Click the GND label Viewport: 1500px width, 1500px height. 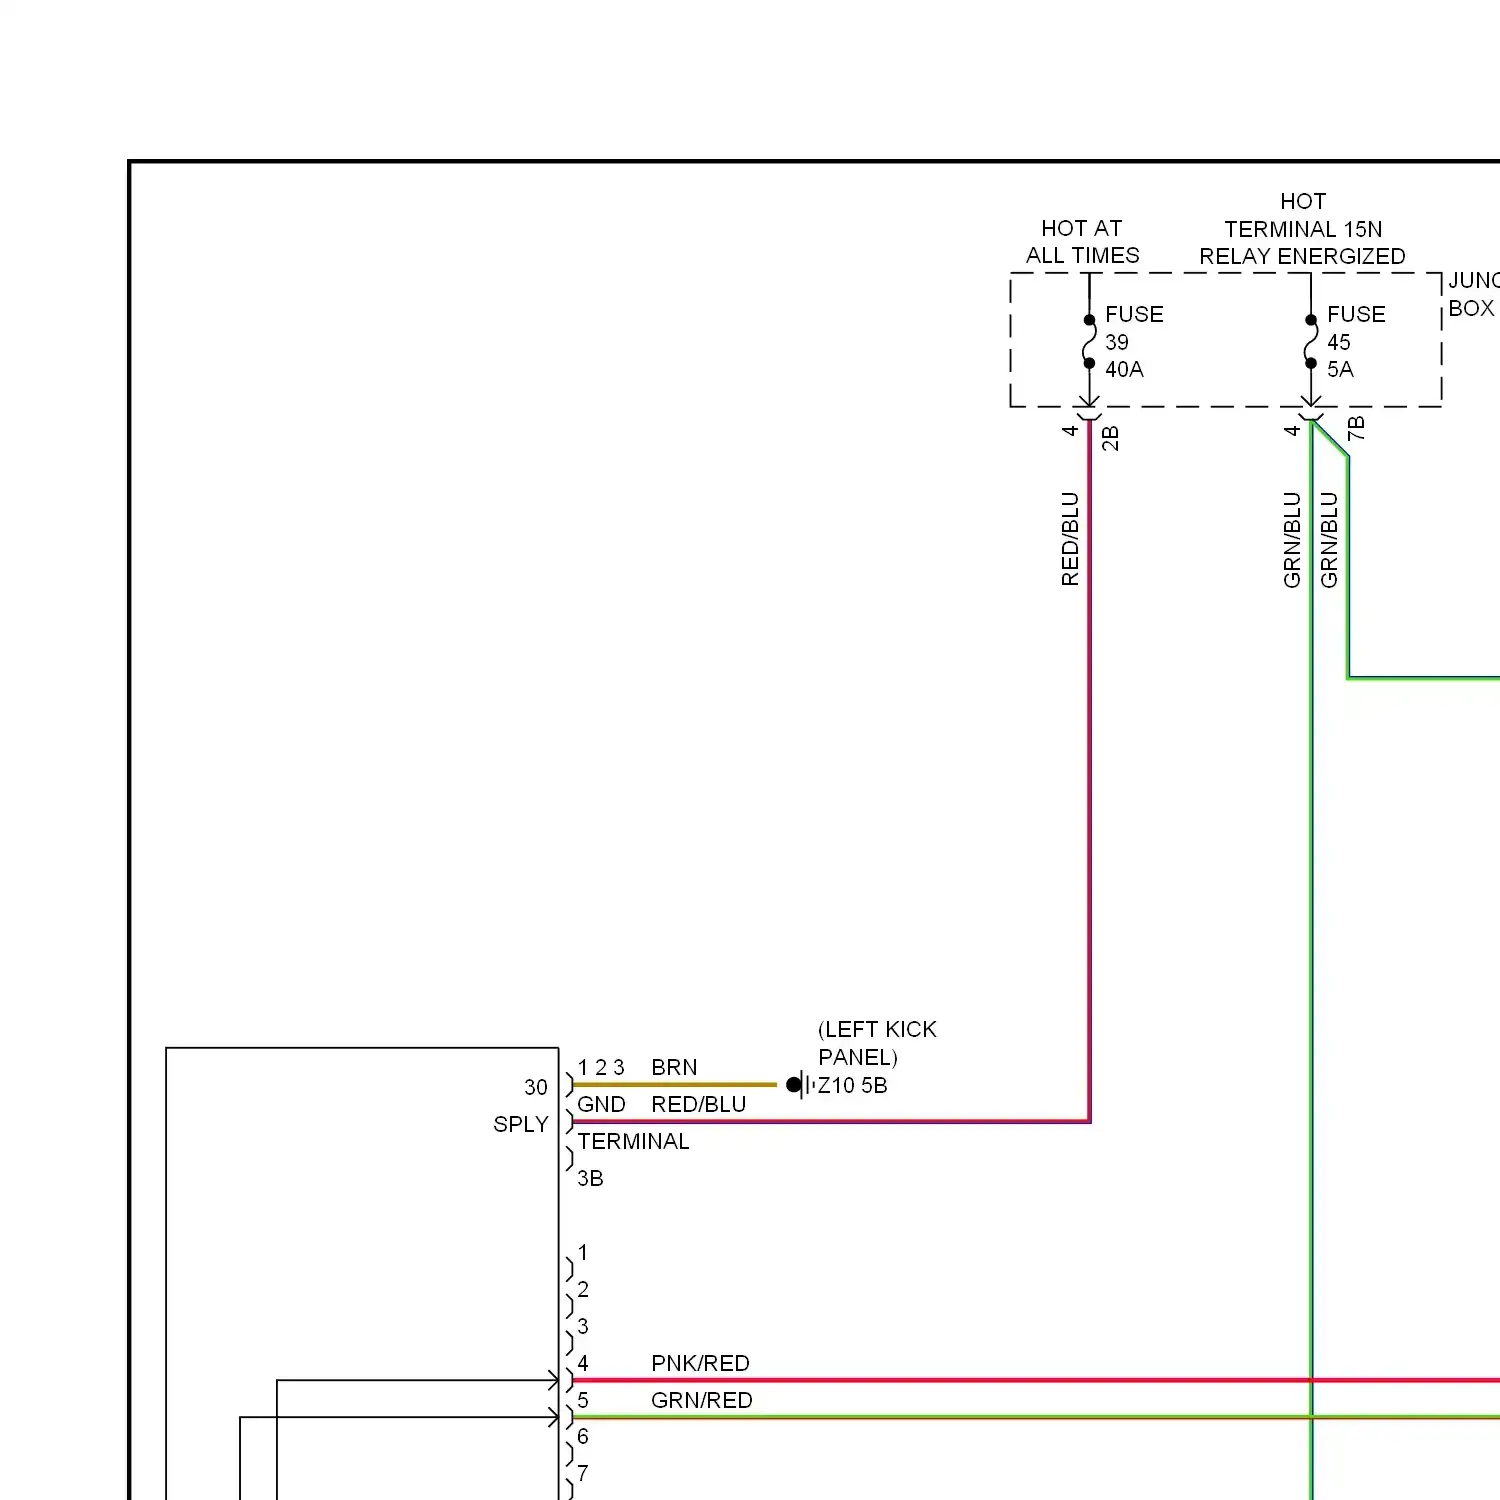pos(601,1104)
